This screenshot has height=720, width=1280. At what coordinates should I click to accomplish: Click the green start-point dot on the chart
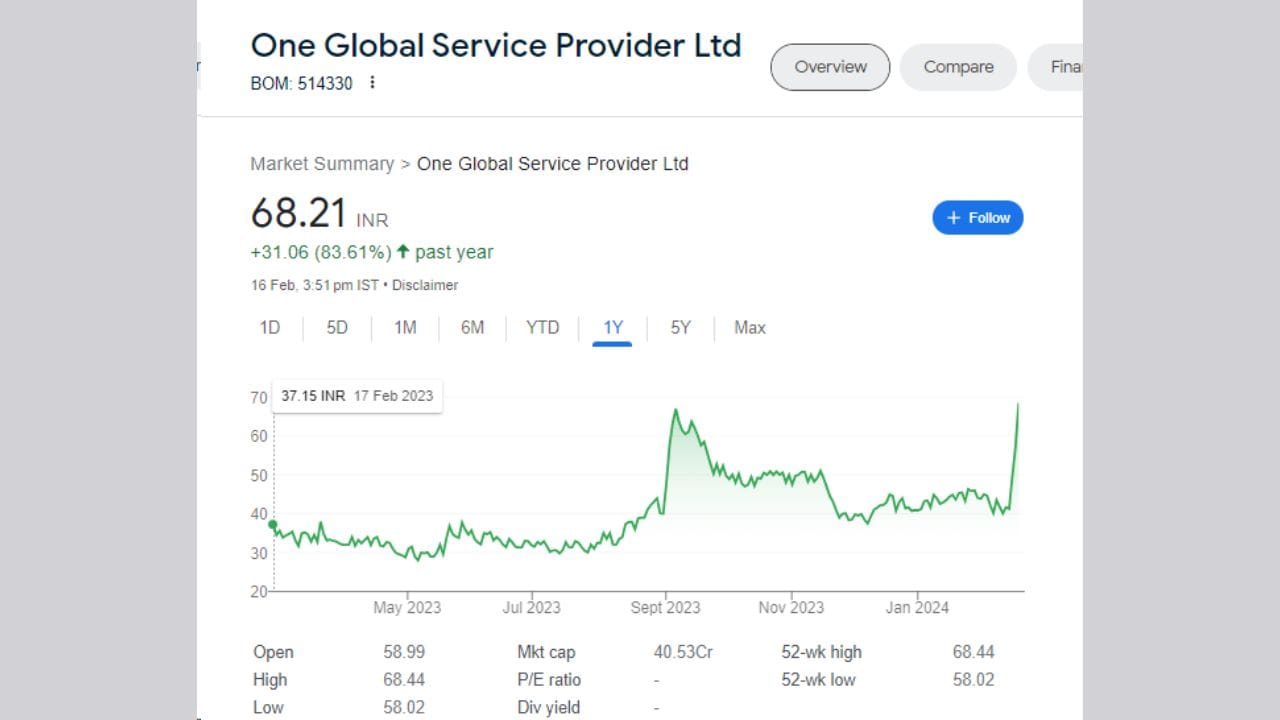pyautogui.click(x=273, y=524)
